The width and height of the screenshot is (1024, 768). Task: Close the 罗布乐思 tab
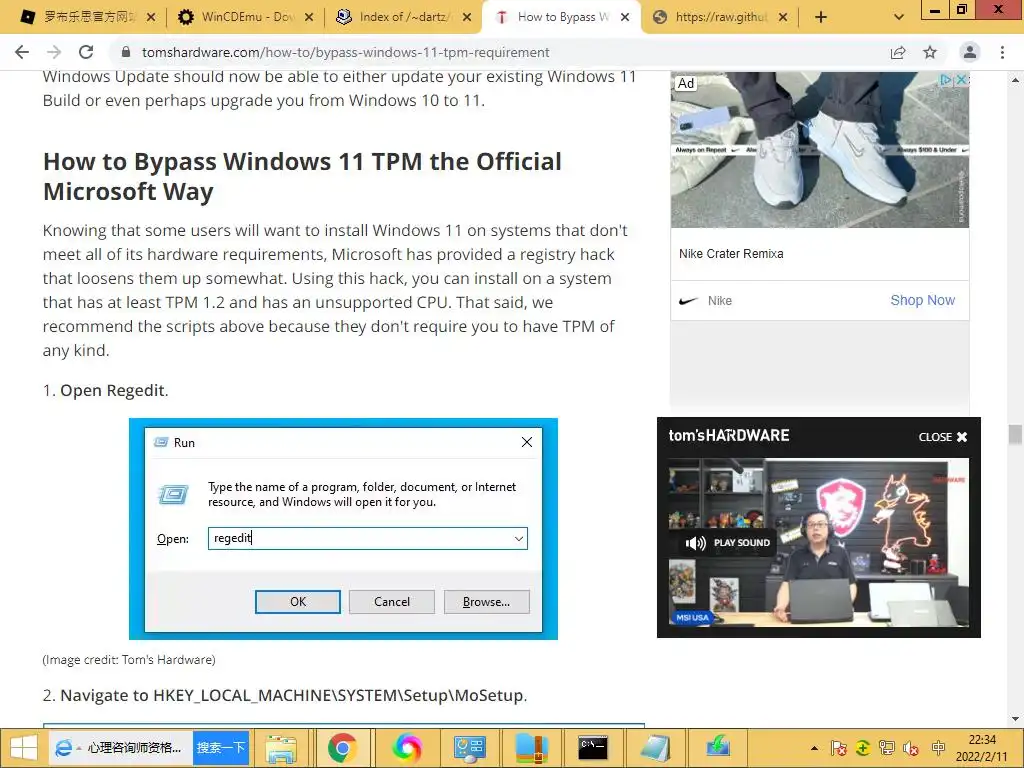click(x=151, y=17)
